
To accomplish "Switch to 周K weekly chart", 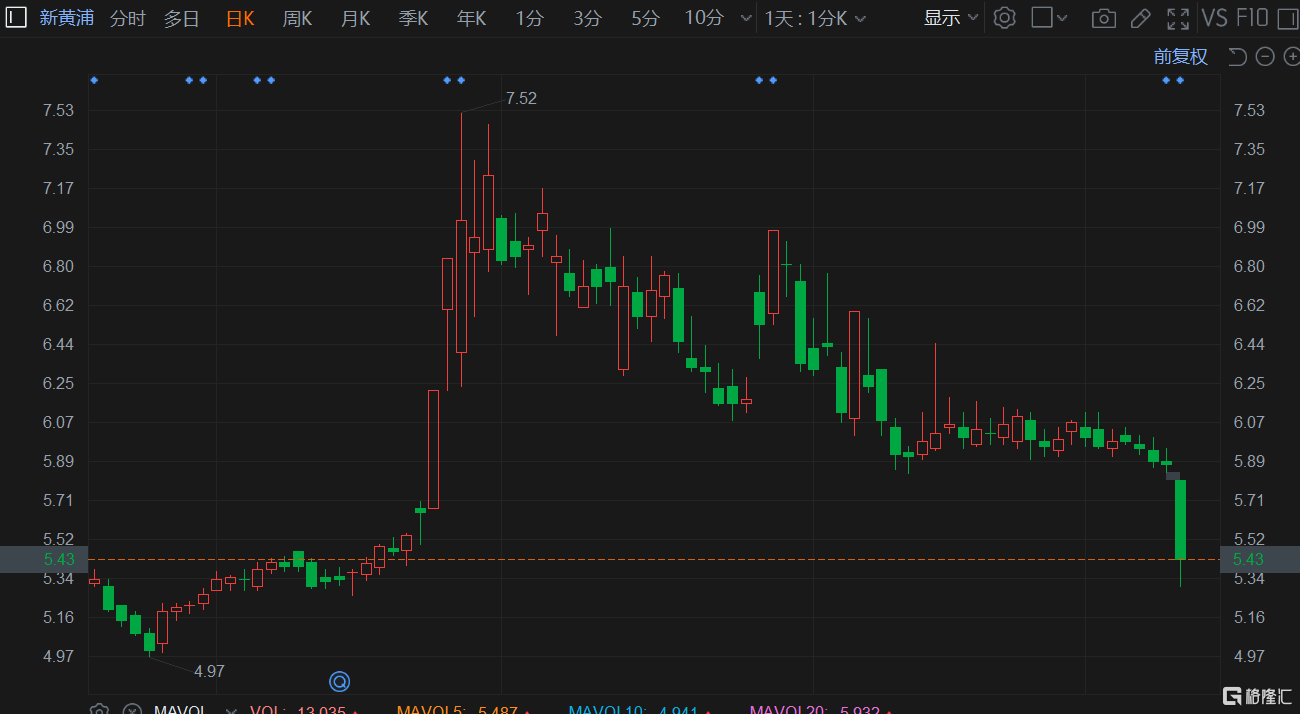I will (298, 18).
